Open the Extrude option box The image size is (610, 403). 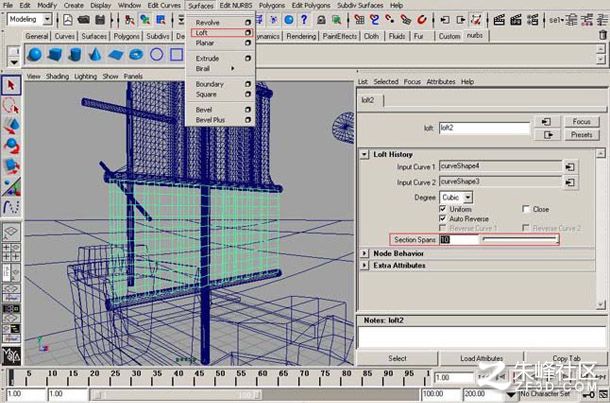click(x=248, y=58)
